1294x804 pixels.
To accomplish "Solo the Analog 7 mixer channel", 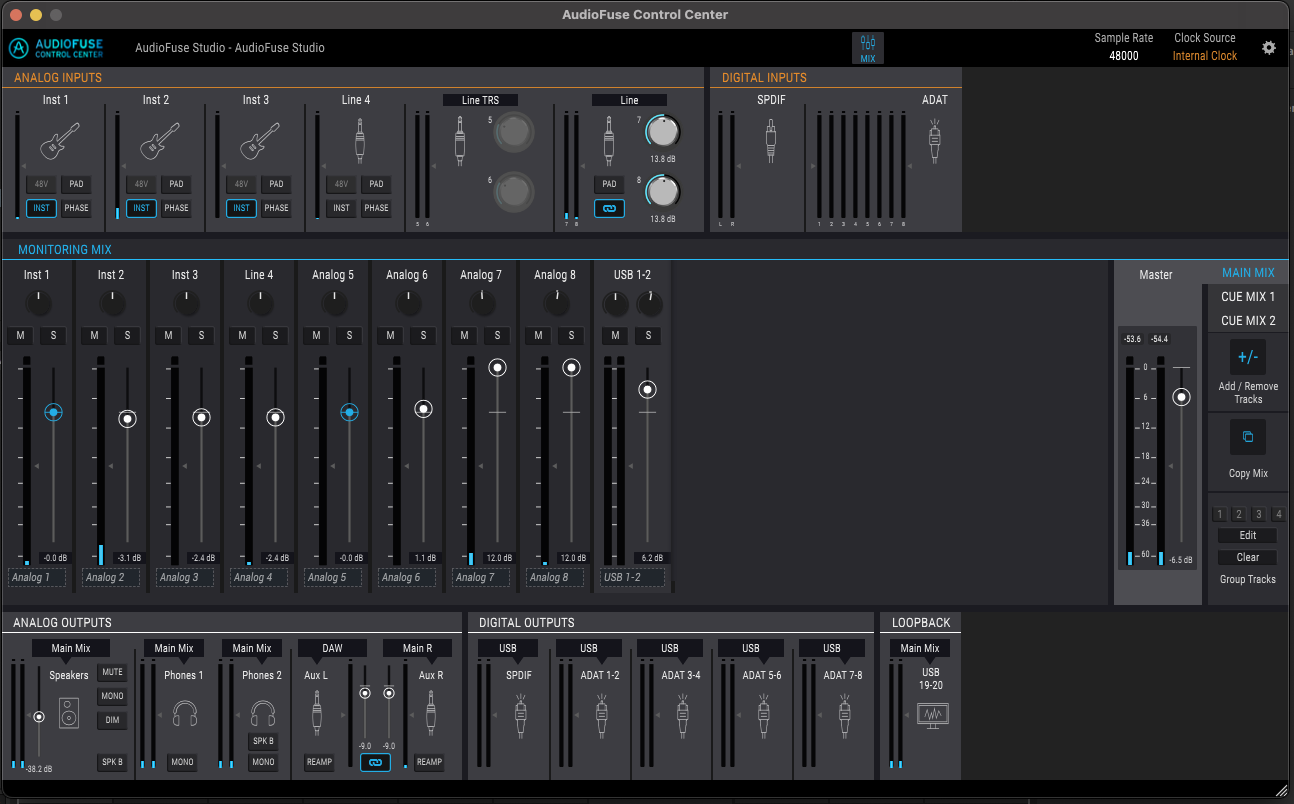I will (497, 336).
